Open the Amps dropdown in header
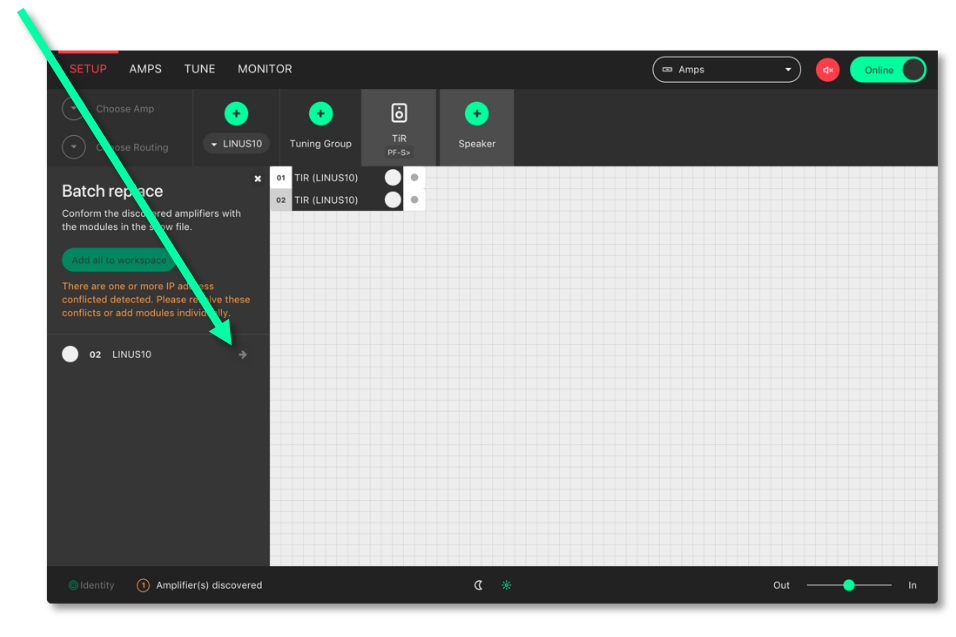 click(x=726, y=70)
